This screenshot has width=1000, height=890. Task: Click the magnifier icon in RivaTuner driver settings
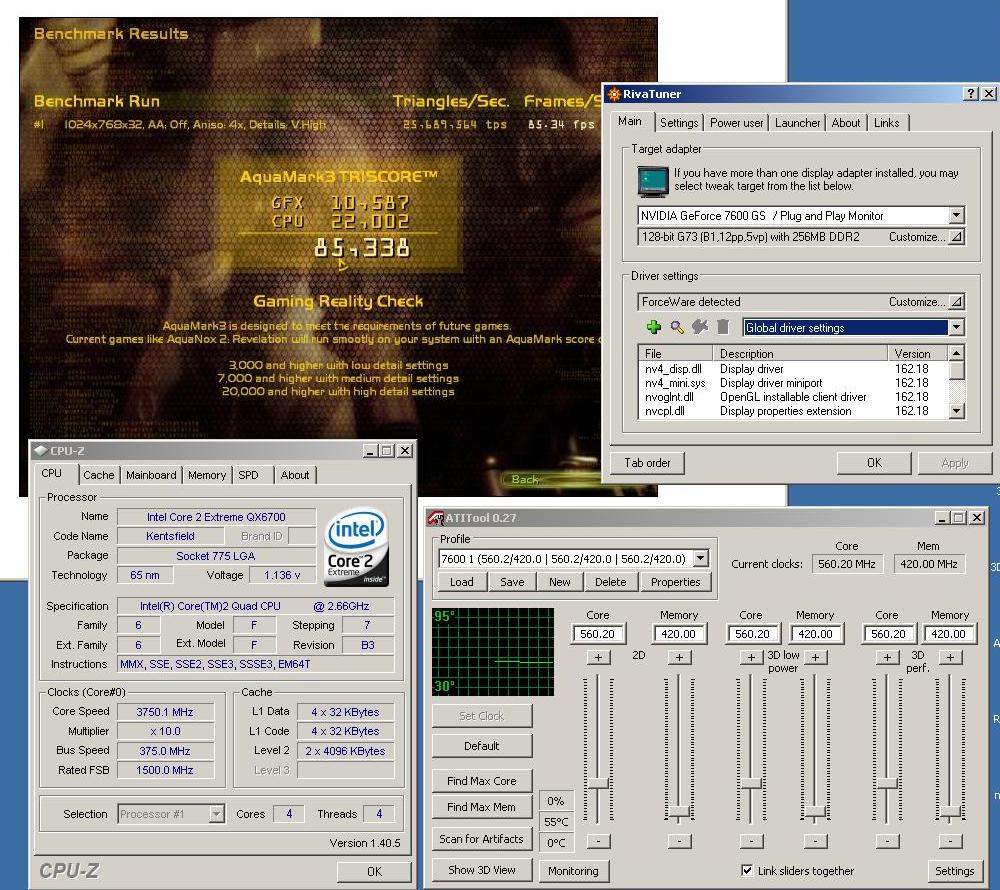pyautogui.click(x=677, y=327)
